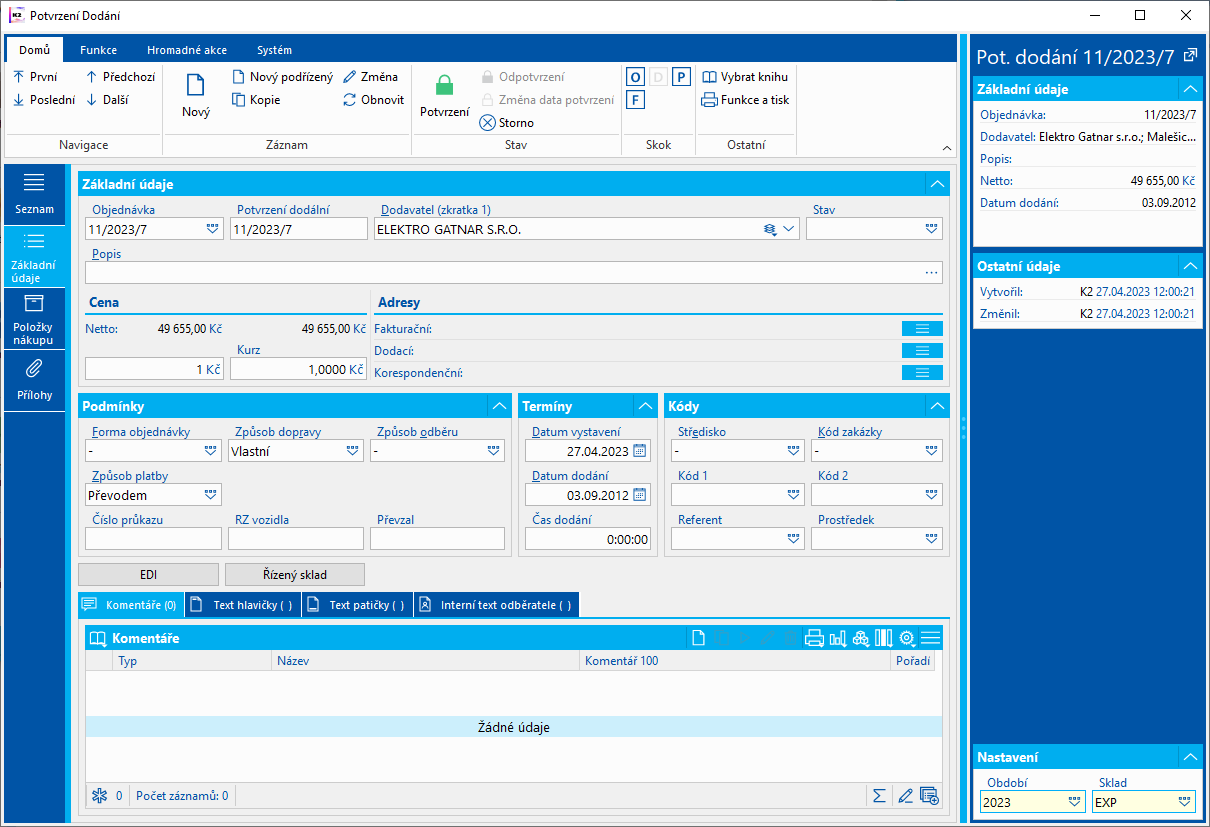This screenshot has width=1210, height=827.
Task: Open Funkce a tisk
Action: click(746, 100)
